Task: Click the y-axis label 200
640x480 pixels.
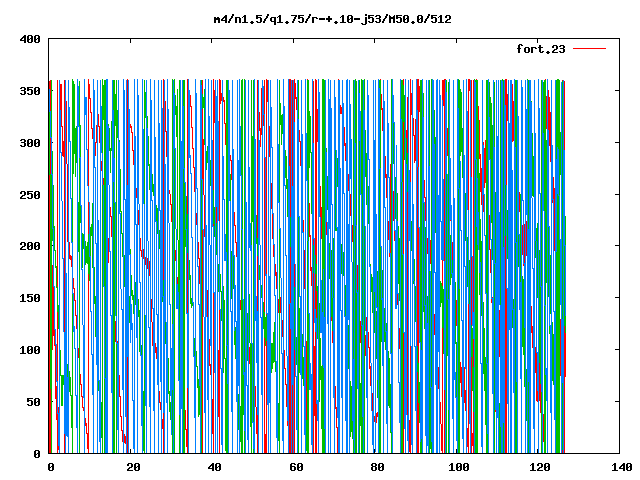Action: (30, 246)
